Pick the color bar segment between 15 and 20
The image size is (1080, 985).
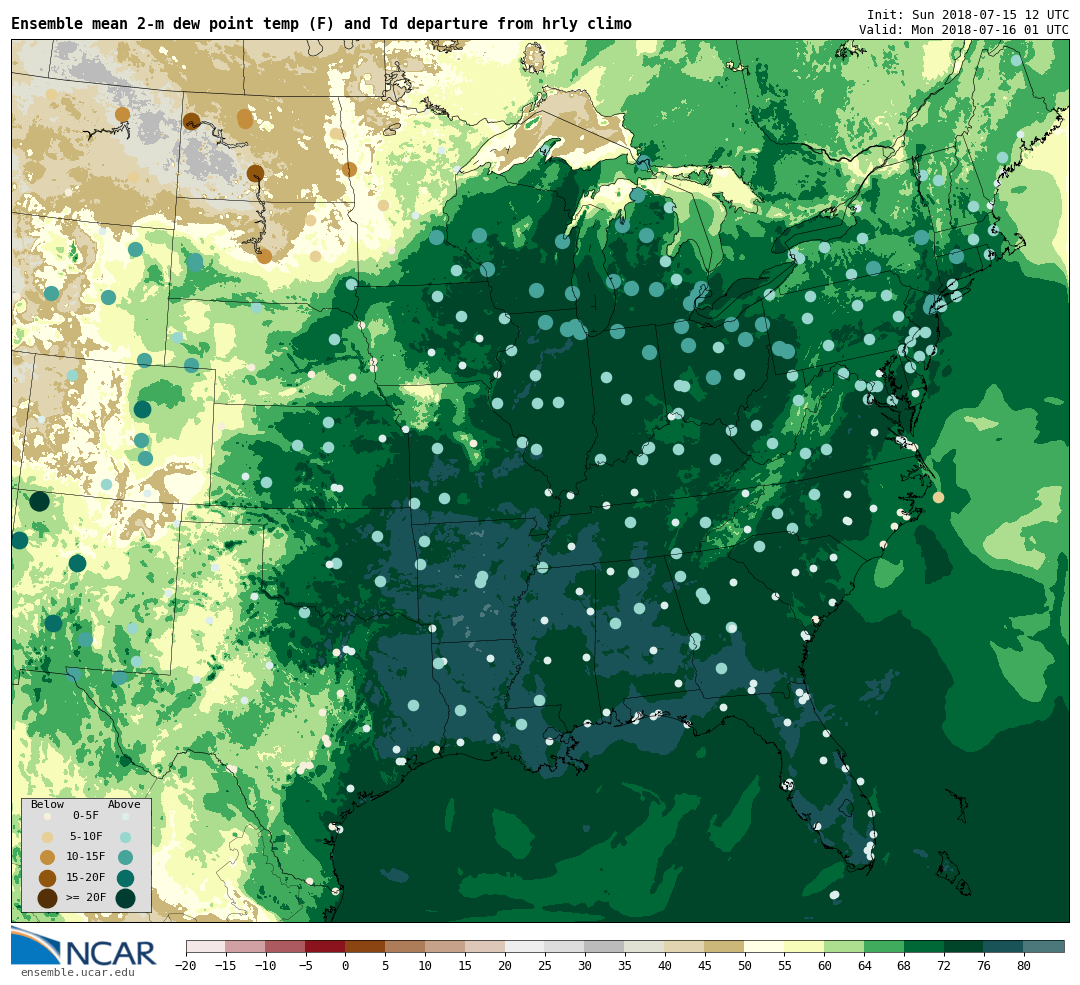pos(486,946)
